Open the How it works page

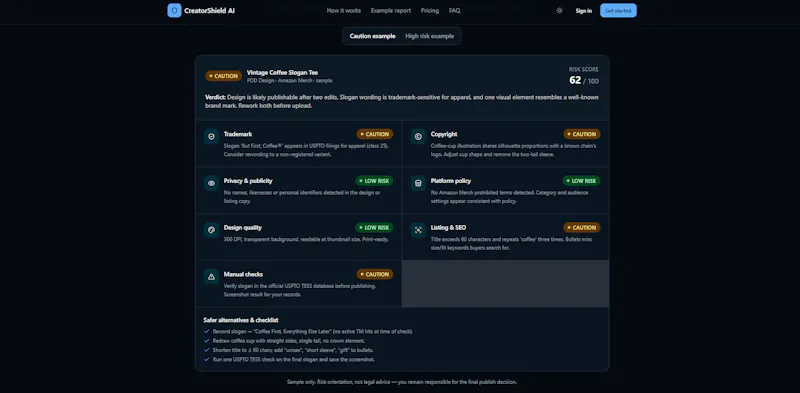pos(344,11)
